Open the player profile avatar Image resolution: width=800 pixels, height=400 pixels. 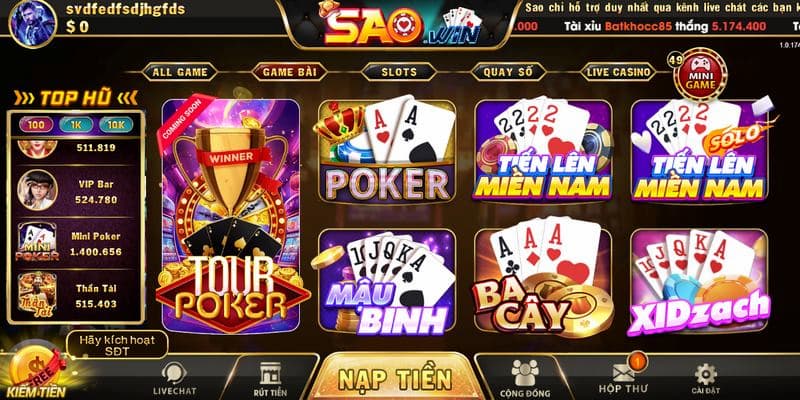pos(32,22)
